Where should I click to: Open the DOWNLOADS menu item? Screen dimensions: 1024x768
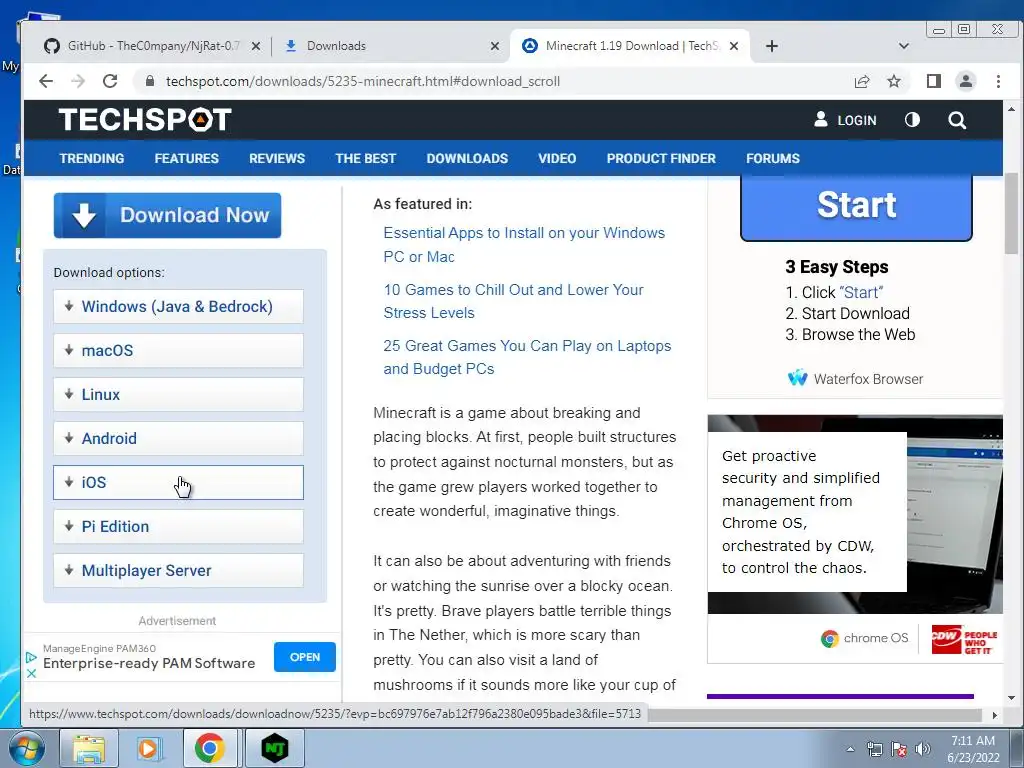[467, 158]
